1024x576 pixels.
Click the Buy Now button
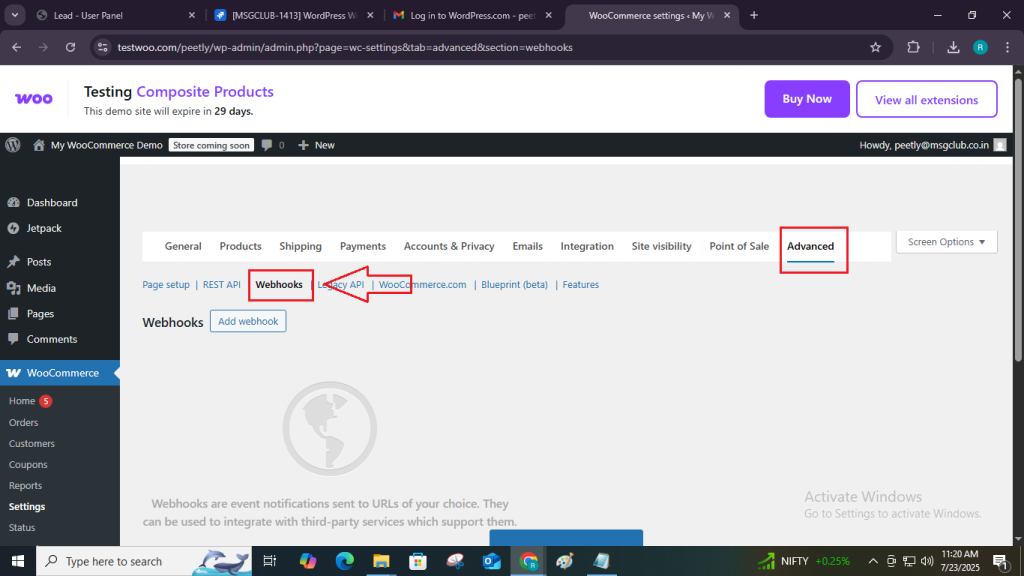coord(807,99)
